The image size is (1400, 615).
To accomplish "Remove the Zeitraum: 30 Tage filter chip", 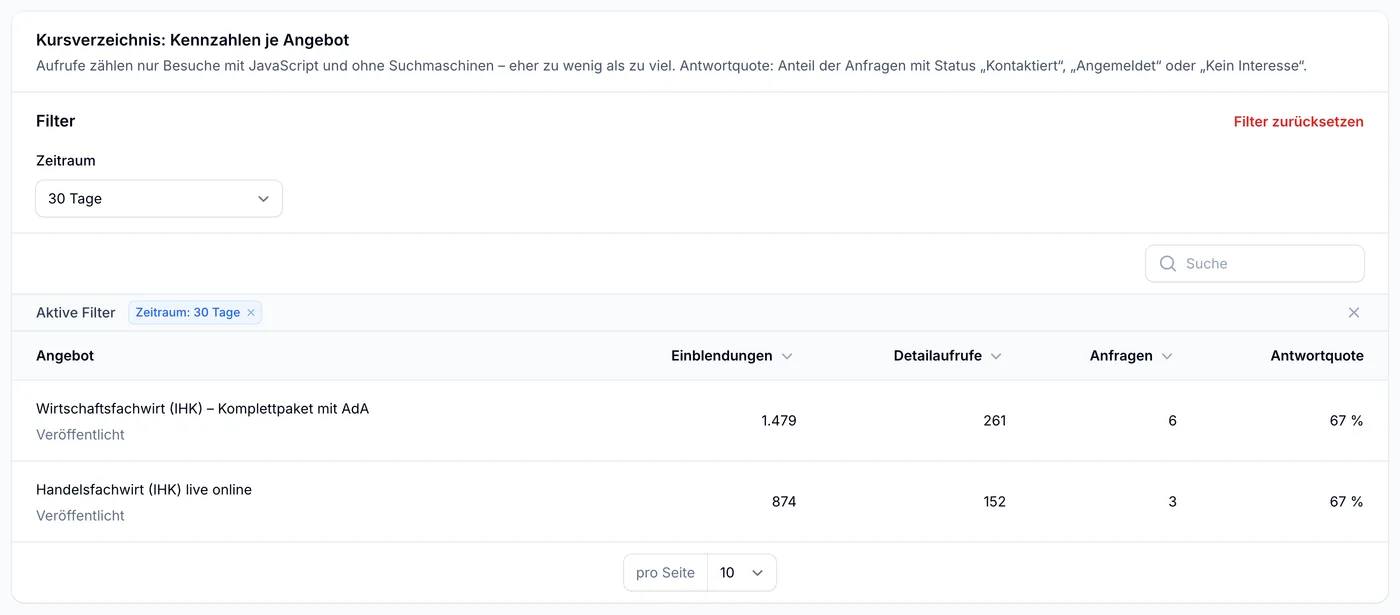I will click(251, 313).
